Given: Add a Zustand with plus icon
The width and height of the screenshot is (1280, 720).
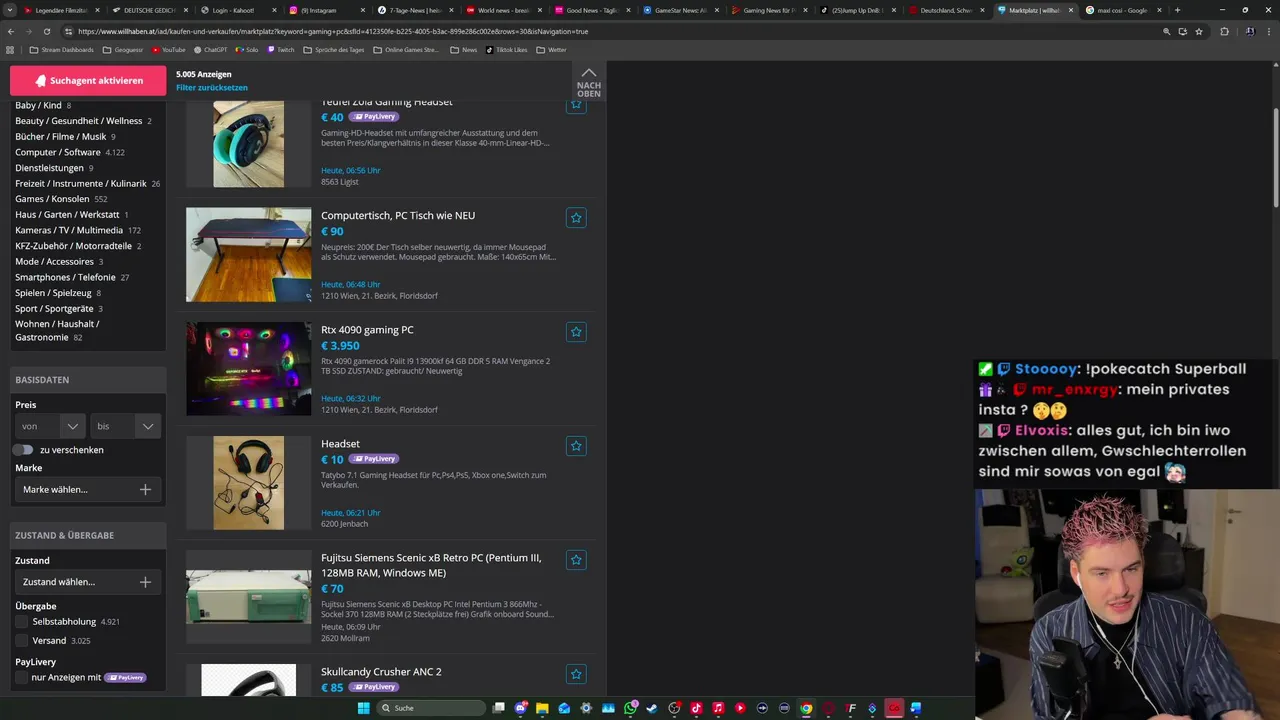Looking at the screenshot, I should tap(145, 582).
